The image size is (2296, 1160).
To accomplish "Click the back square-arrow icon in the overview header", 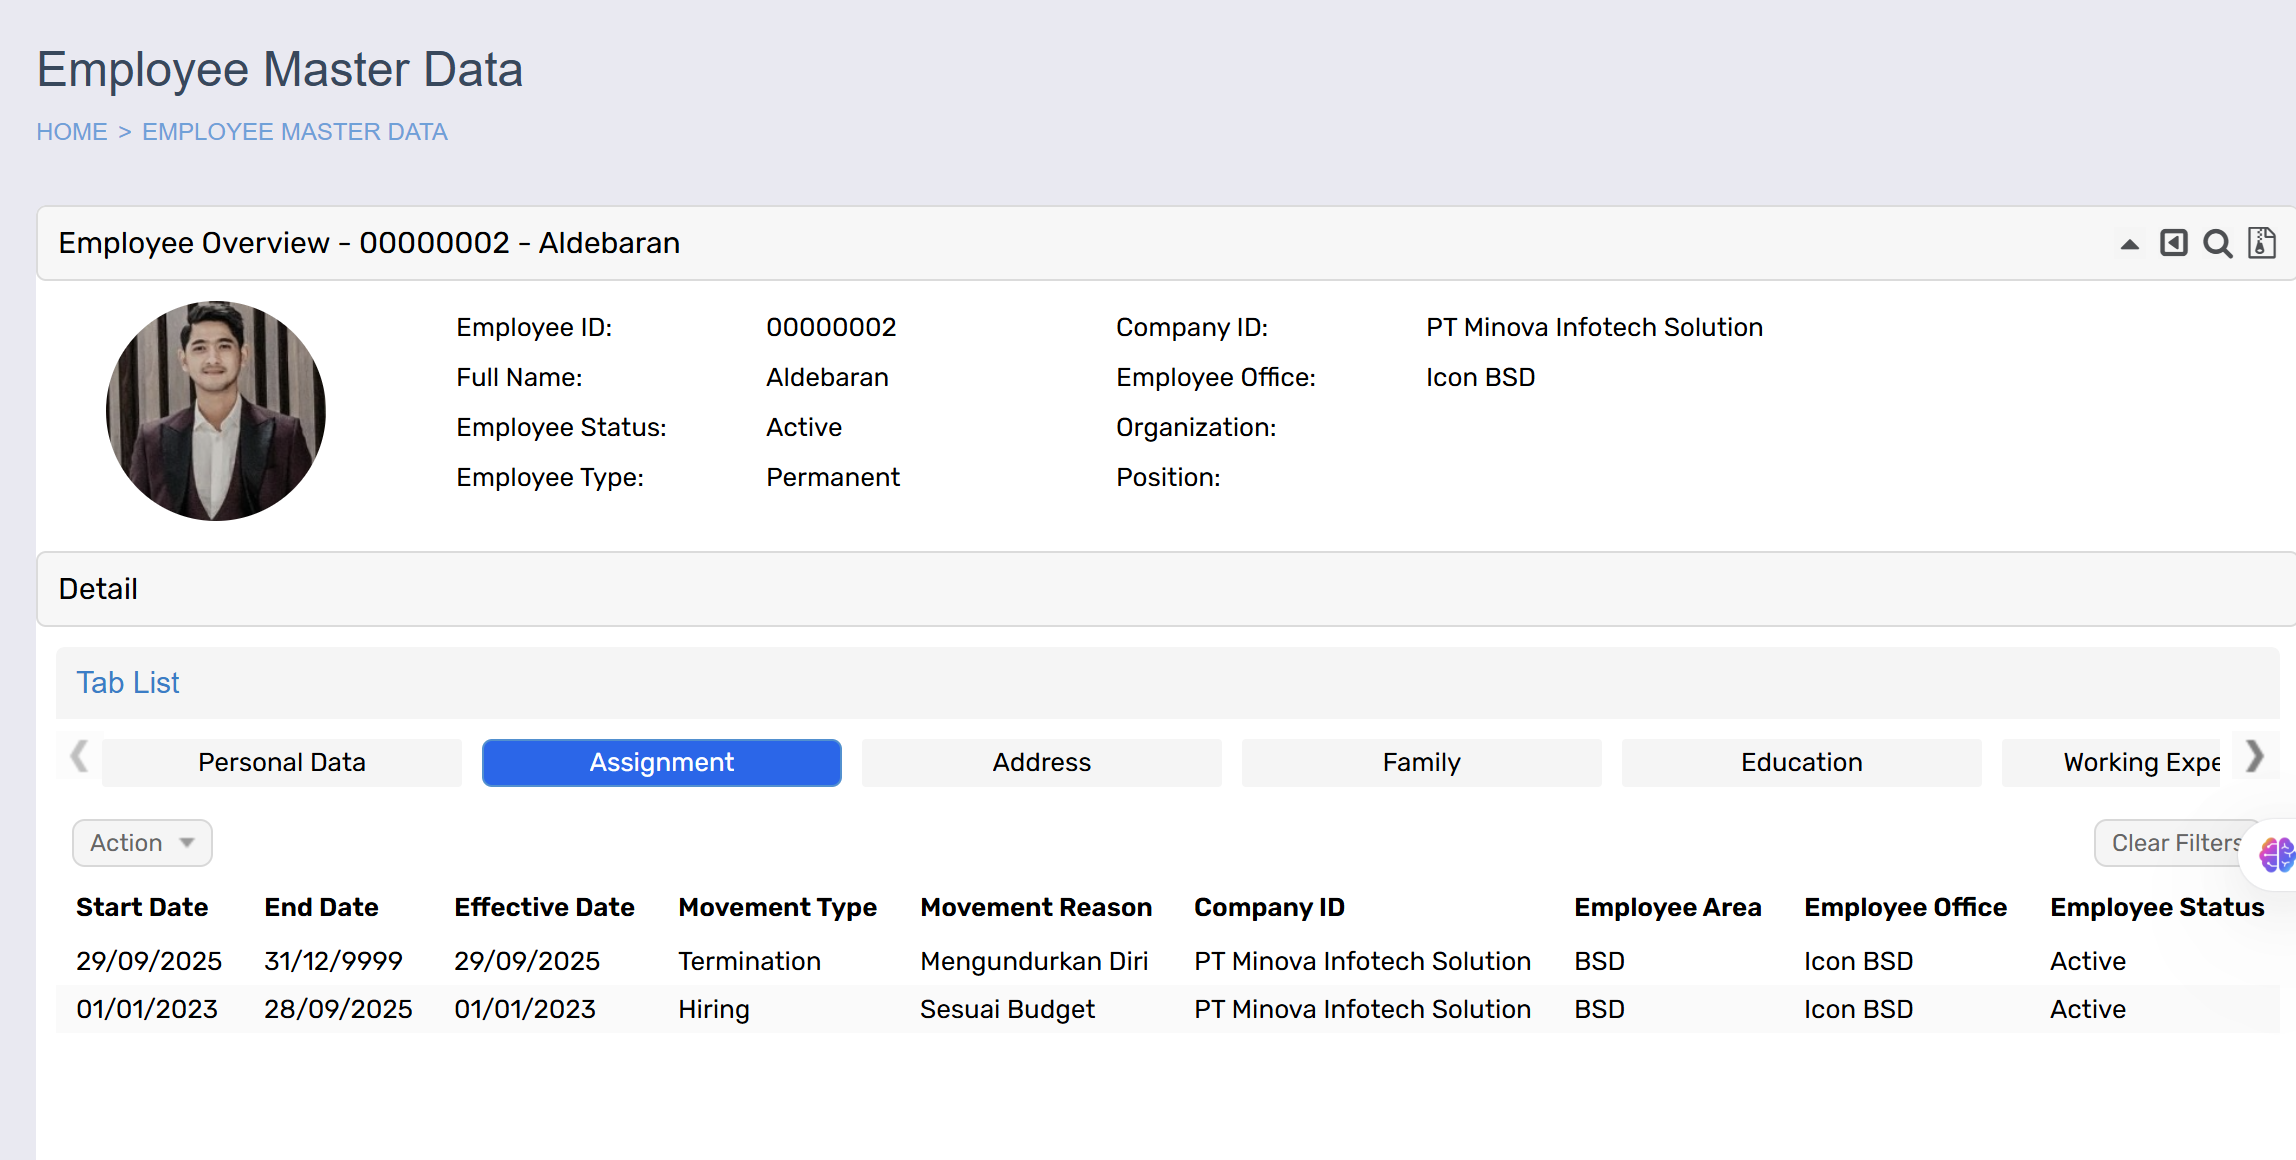I will pyautogui.click(x=2173, y=243).
